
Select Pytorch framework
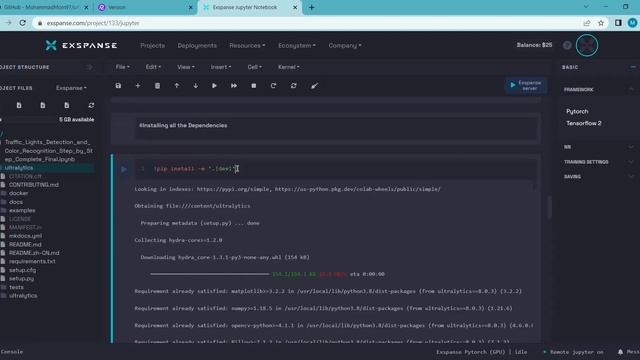click(577, 111)
